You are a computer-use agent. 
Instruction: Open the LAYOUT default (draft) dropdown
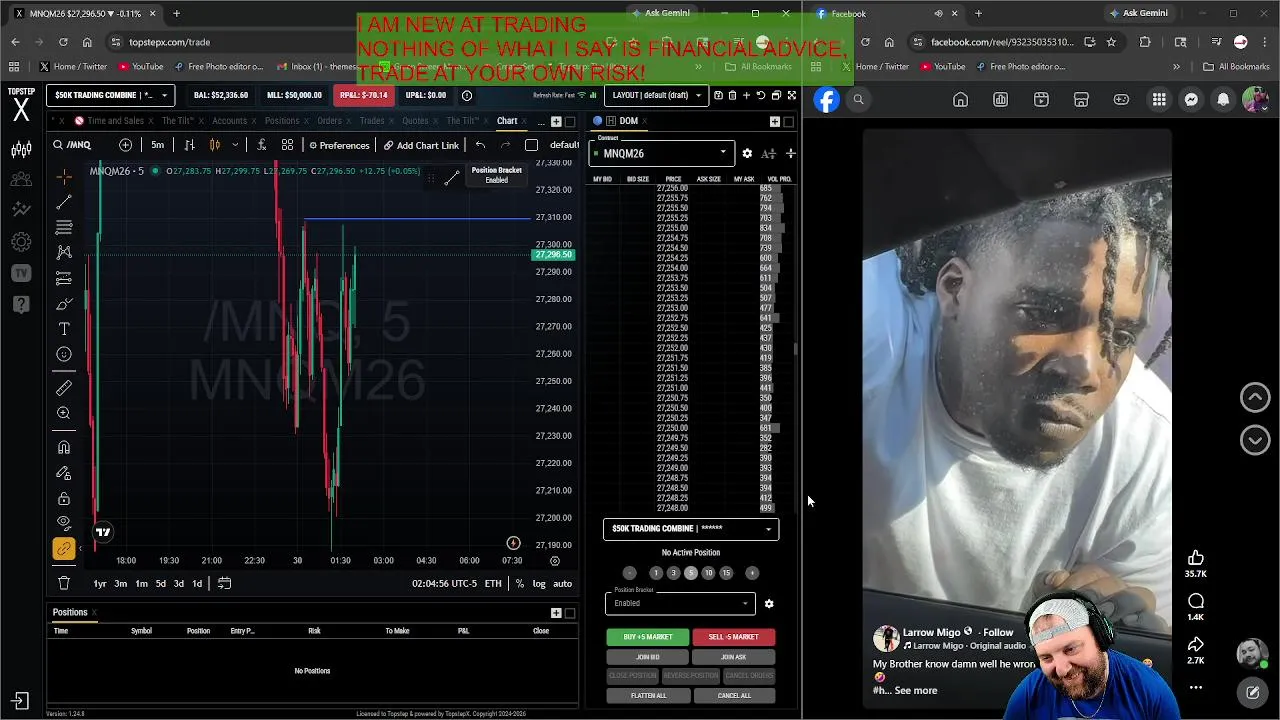coord(655,95)
